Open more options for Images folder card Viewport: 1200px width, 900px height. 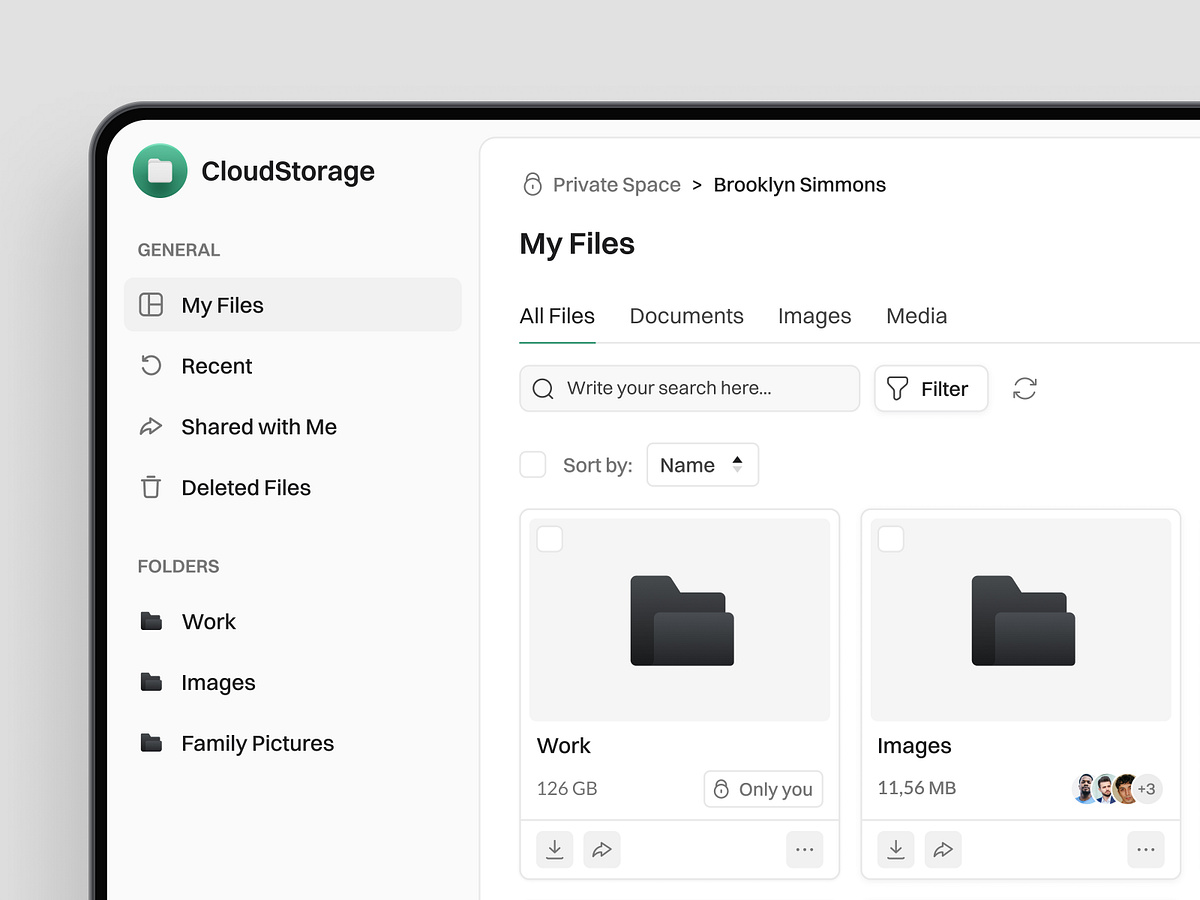click(1146, 850)
